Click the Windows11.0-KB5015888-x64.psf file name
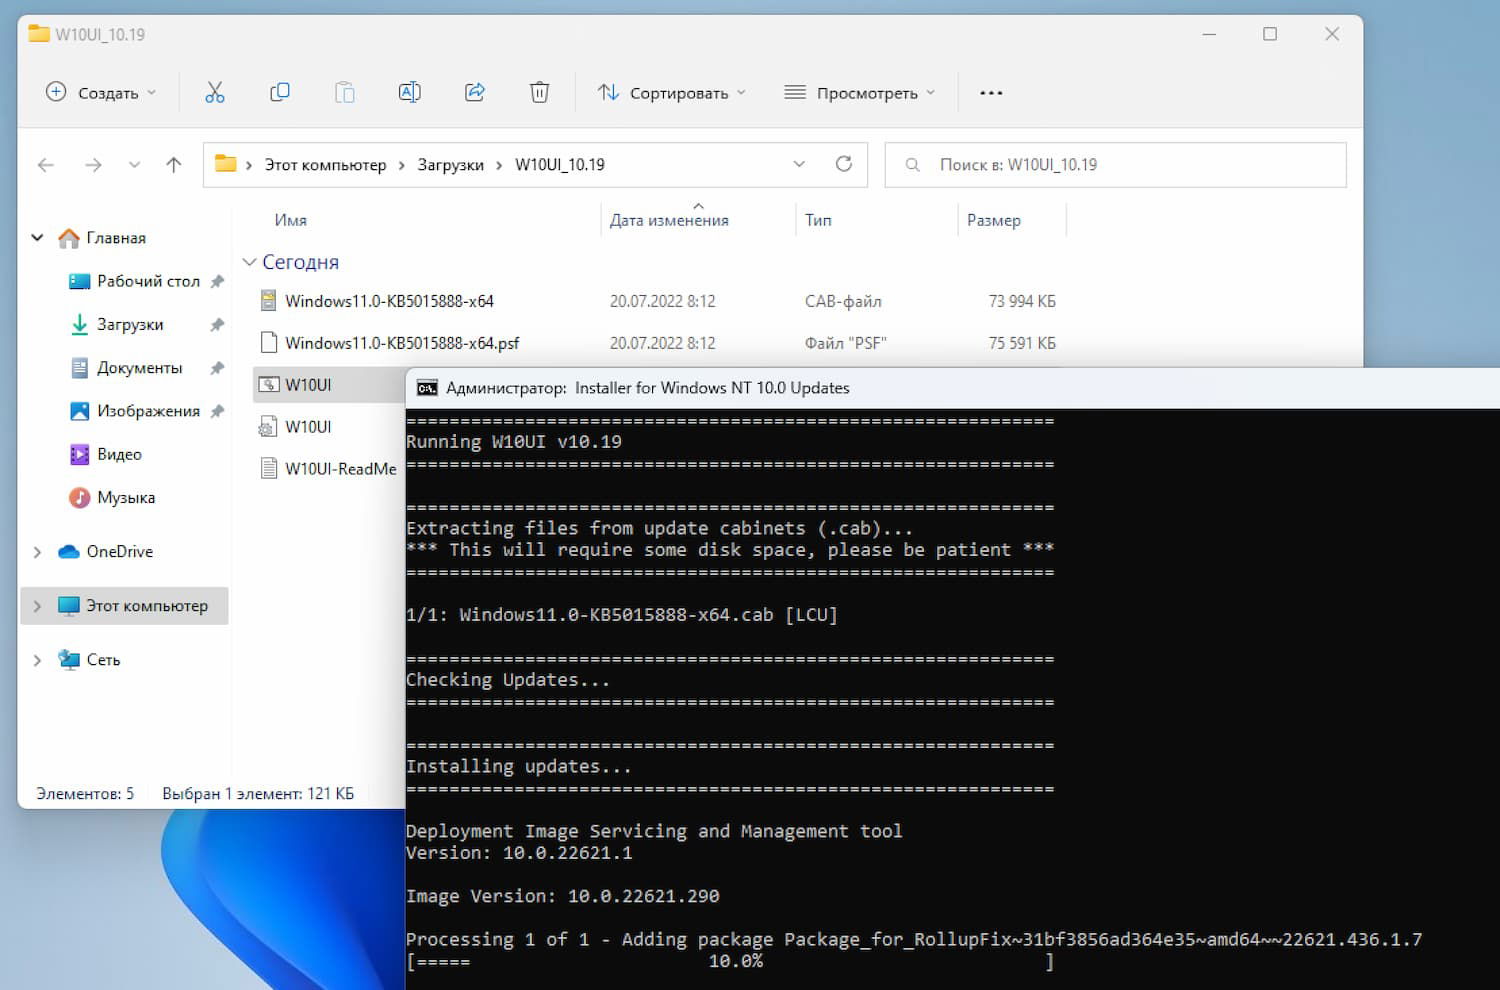This screenshot has width=1500, height=990. click(x=402, y=343)
